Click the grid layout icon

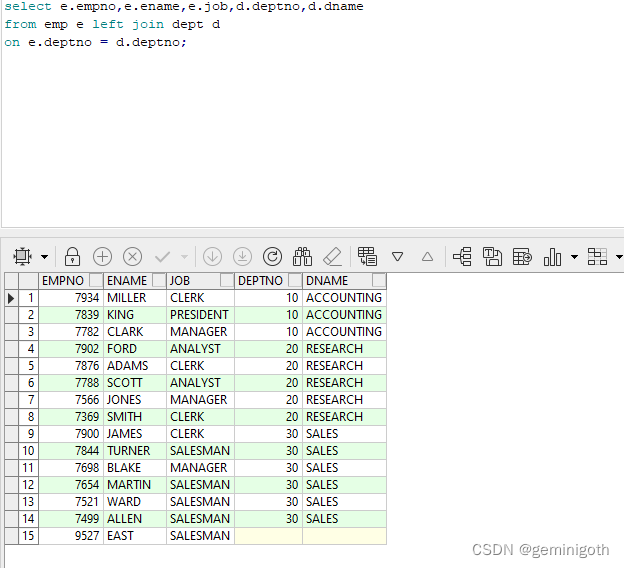click(597, 256)
